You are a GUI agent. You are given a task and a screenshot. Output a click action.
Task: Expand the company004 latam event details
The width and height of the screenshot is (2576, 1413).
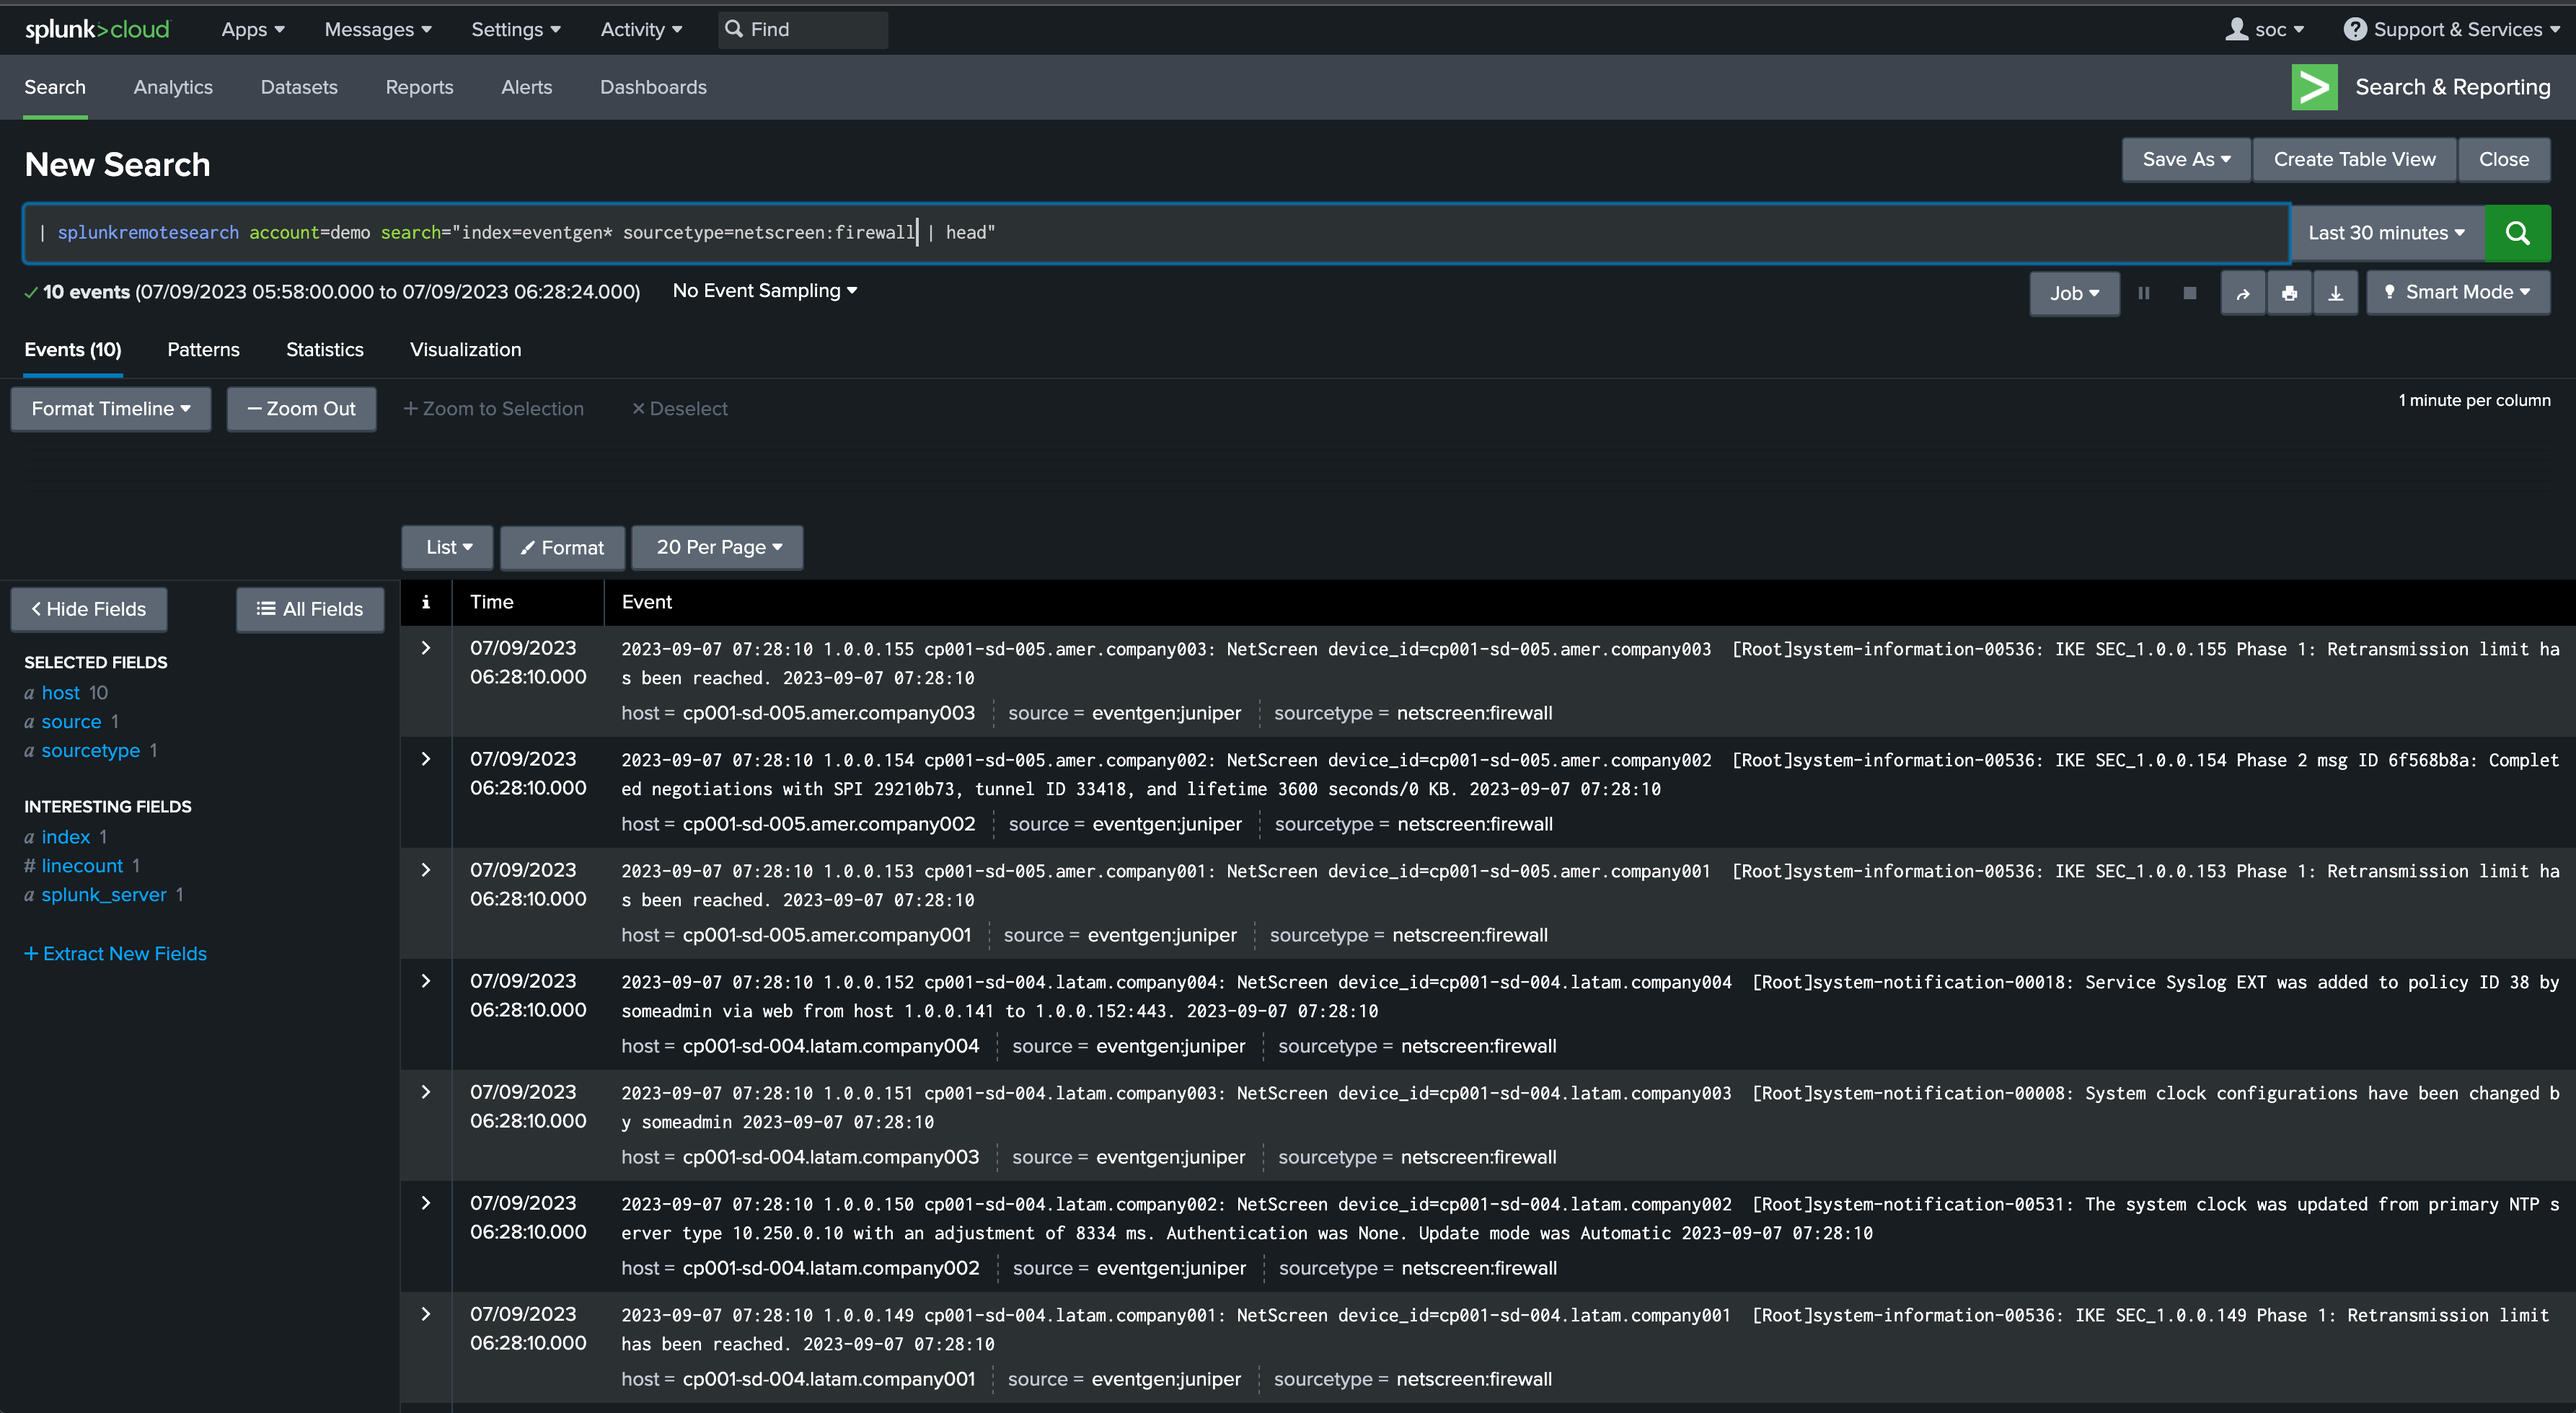426,981
